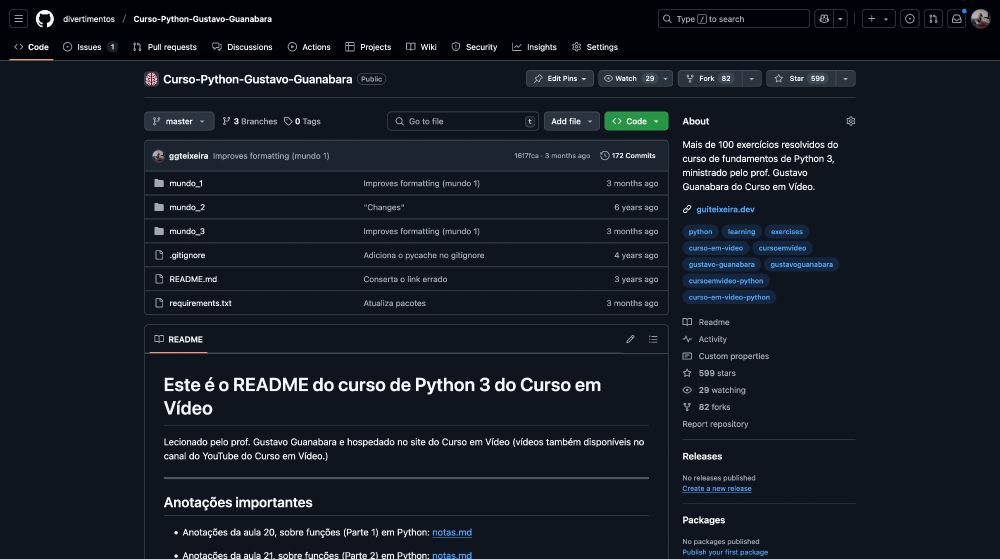Viewport: 1000px width, 559px height.
Task: Open the Pull requests tab
Action: click(x=165, y=47)
